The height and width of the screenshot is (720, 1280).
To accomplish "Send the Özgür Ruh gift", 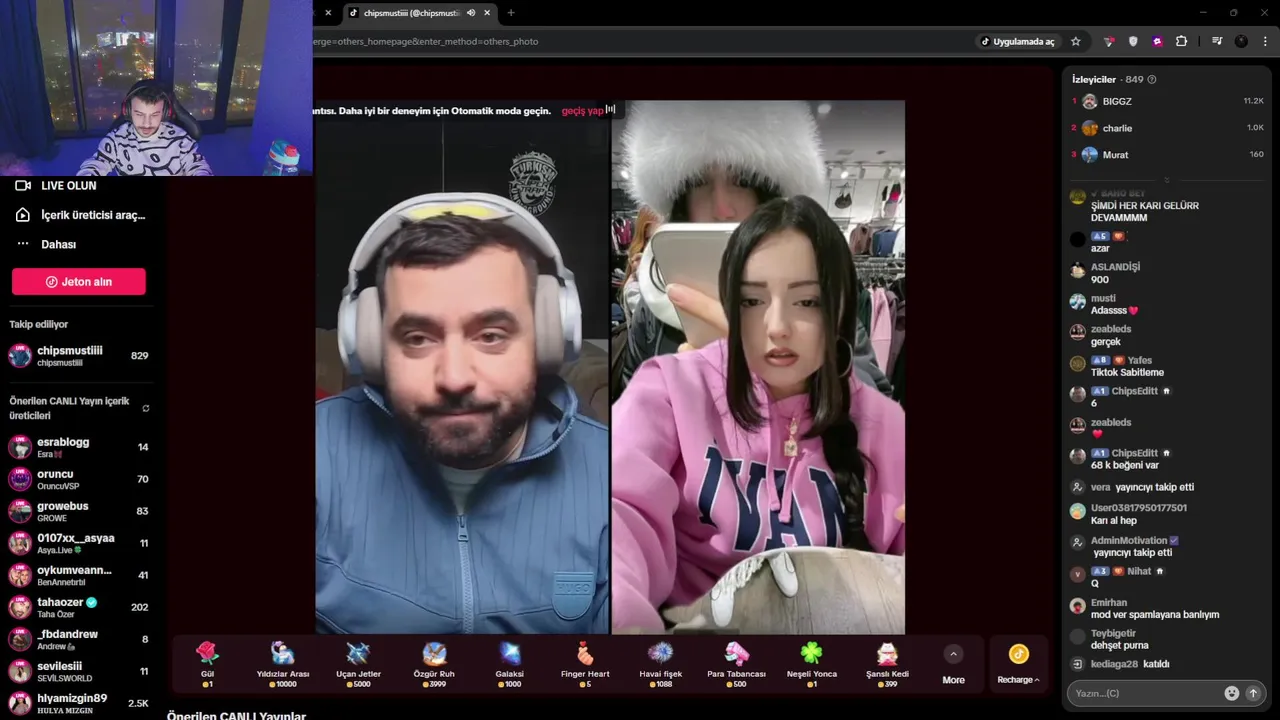I will point(434,665).
